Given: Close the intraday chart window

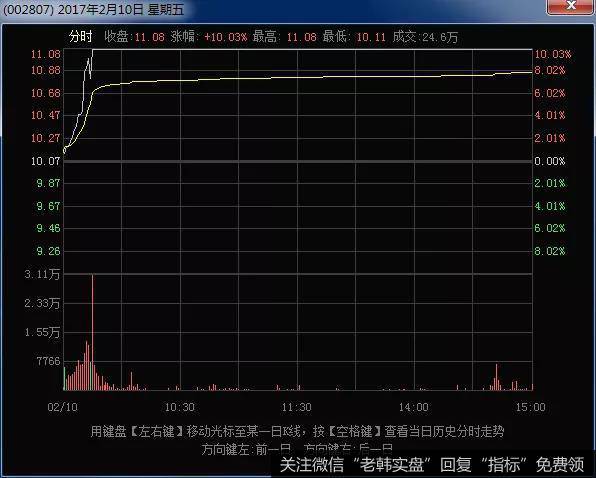Looking at the screenshot, I should (571, 6).
